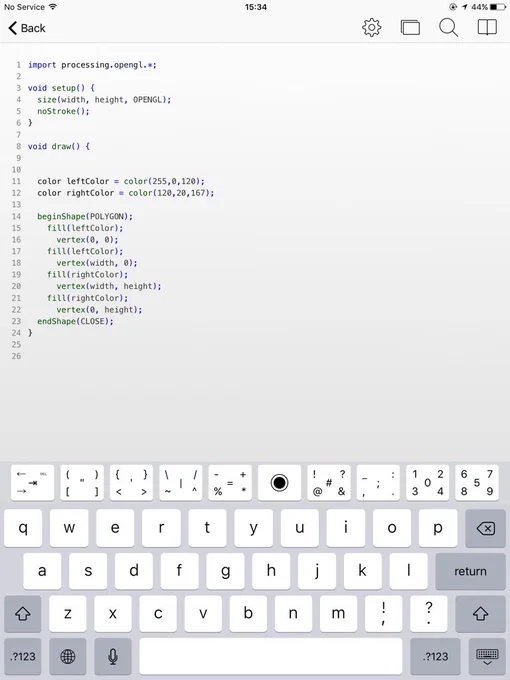Go Back using the top-left button
The width and height of the screenshot is (510, 680).
point(27,28)
